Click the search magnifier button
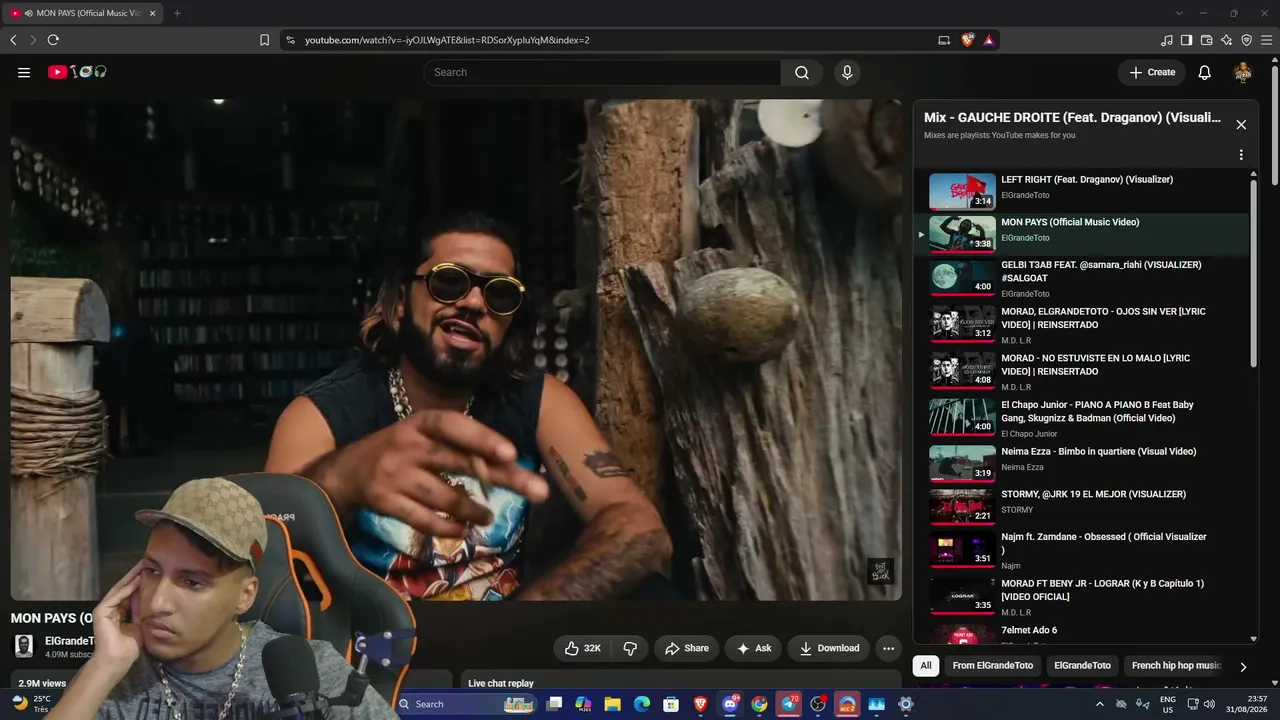The image size is (1280, 720). 802,72
